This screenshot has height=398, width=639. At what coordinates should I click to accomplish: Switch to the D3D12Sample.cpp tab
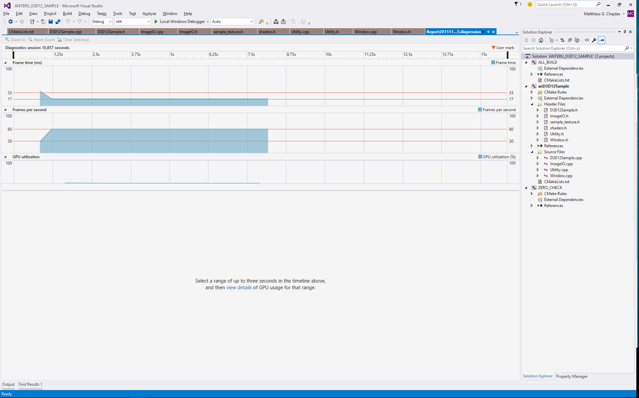click(66, 31)
